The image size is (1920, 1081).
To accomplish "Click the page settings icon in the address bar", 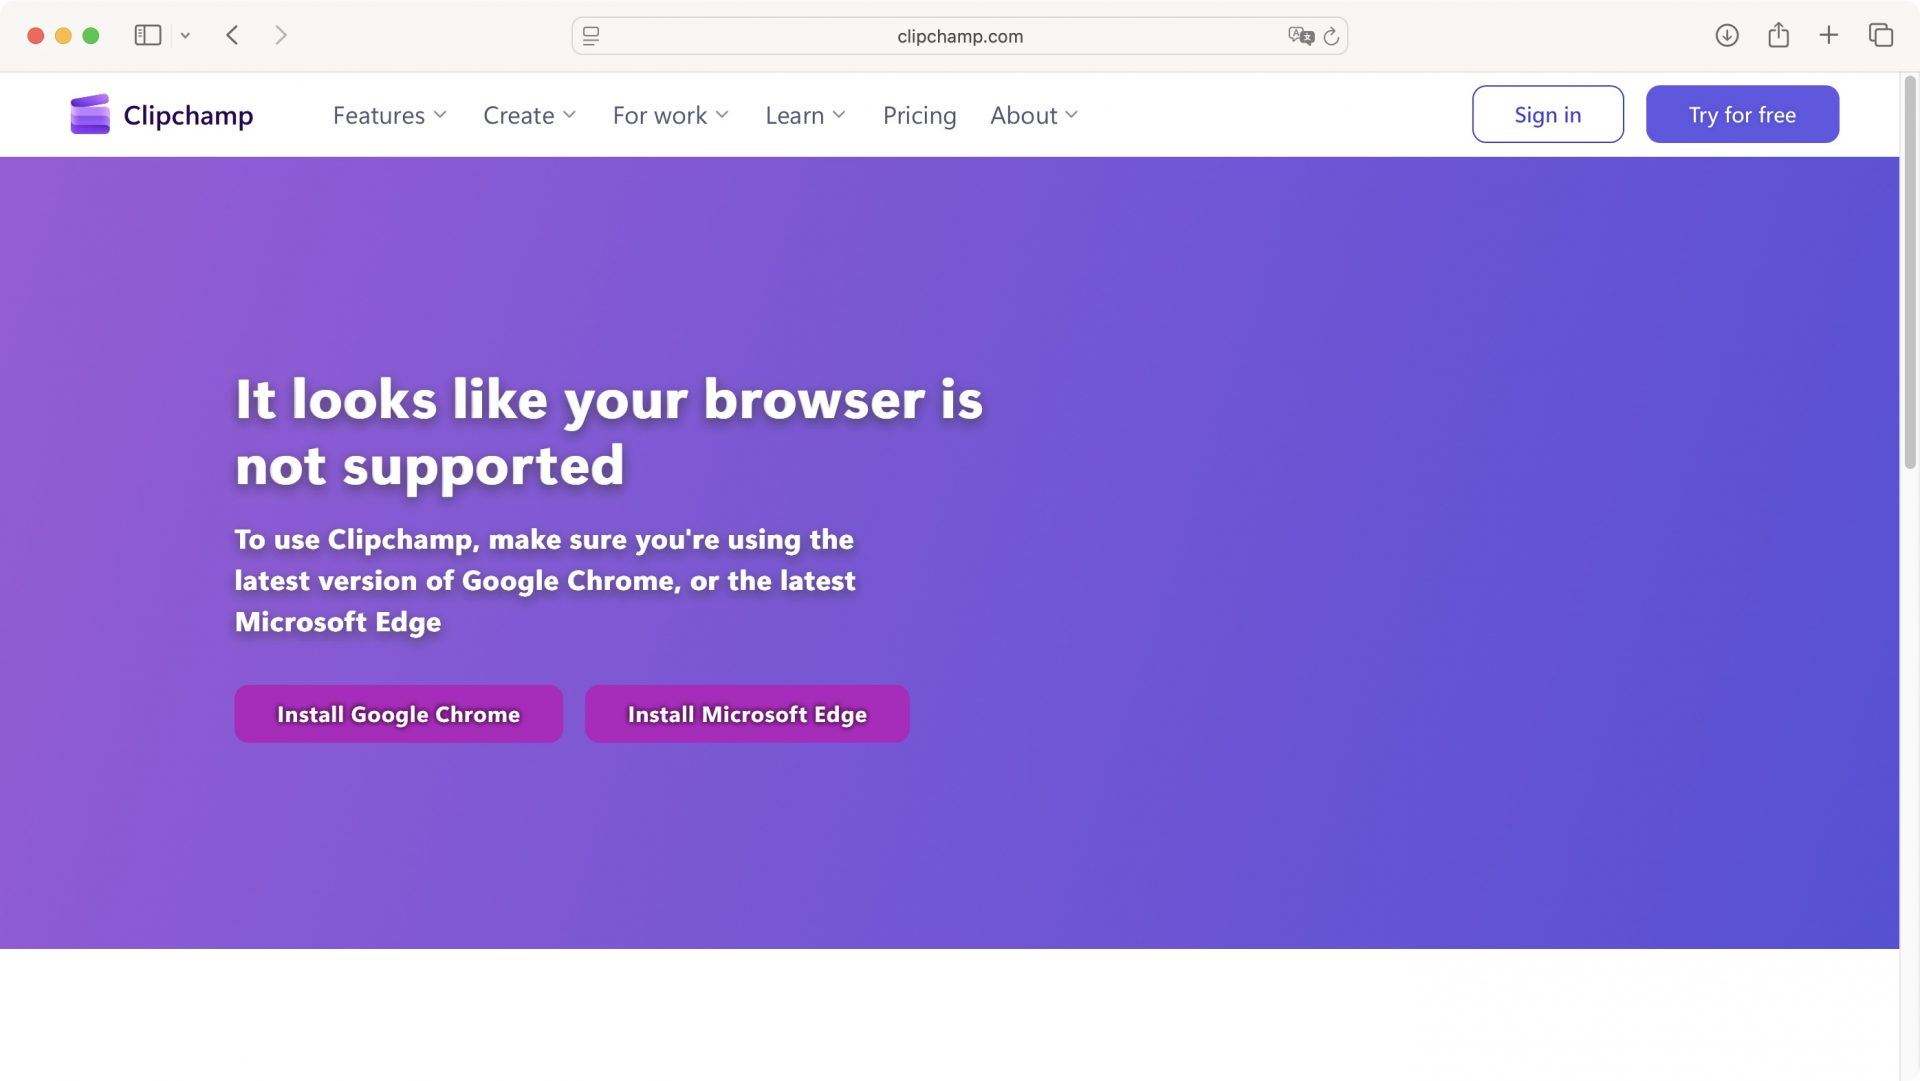I will 591,36.
